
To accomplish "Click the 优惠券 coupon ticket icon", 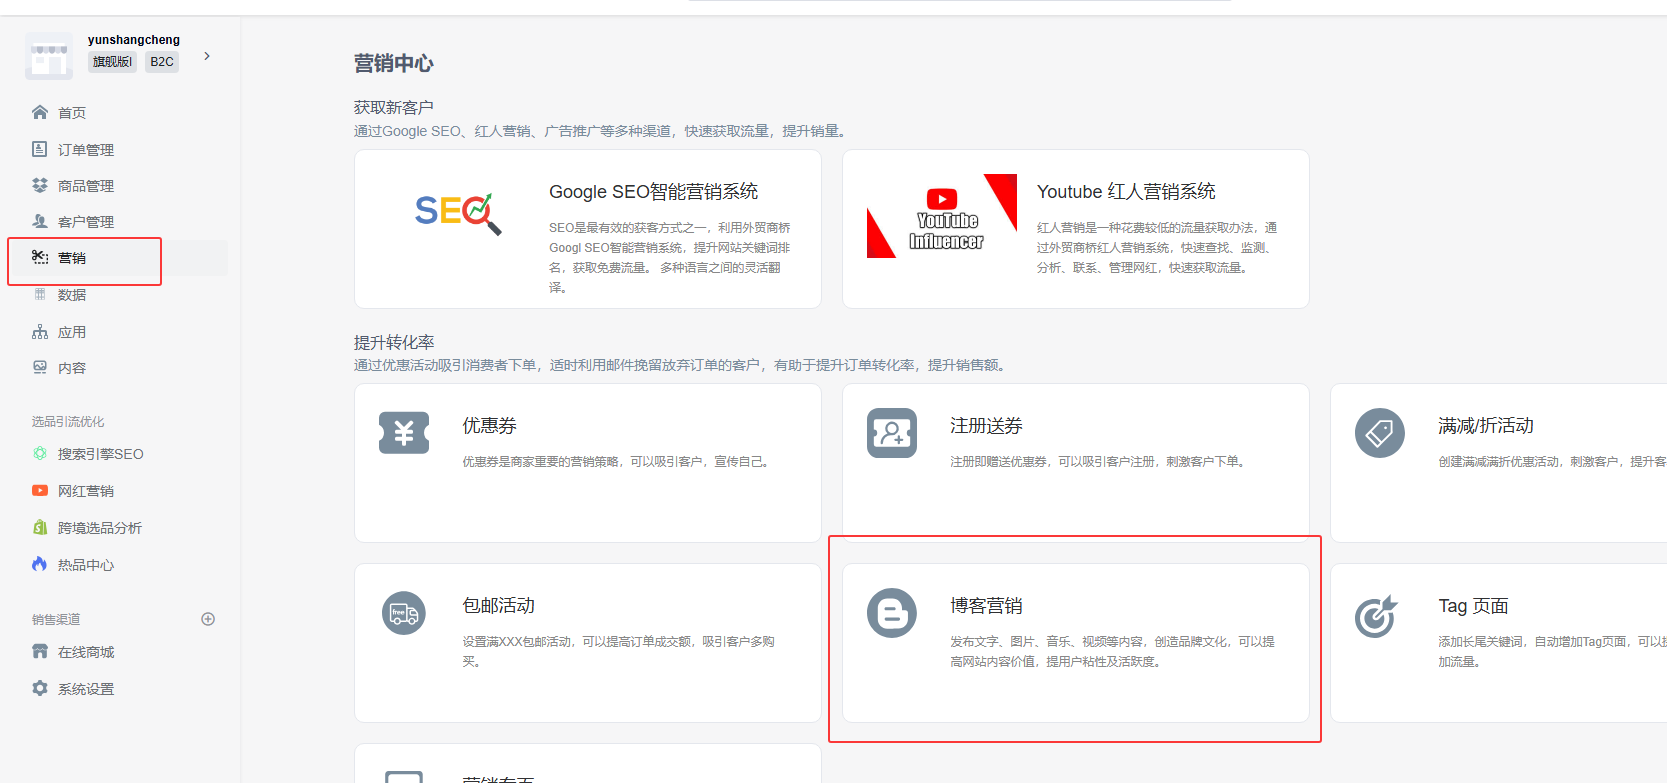I will point(404,433).
